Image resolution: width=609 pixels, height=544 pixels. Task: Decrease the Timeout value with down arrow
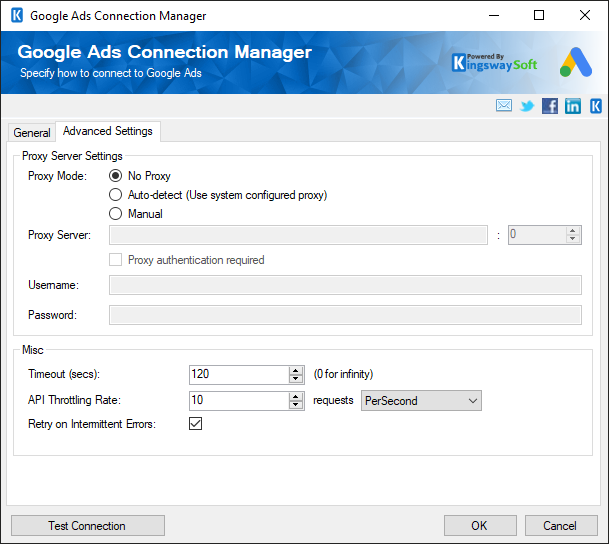click(296, 379)
